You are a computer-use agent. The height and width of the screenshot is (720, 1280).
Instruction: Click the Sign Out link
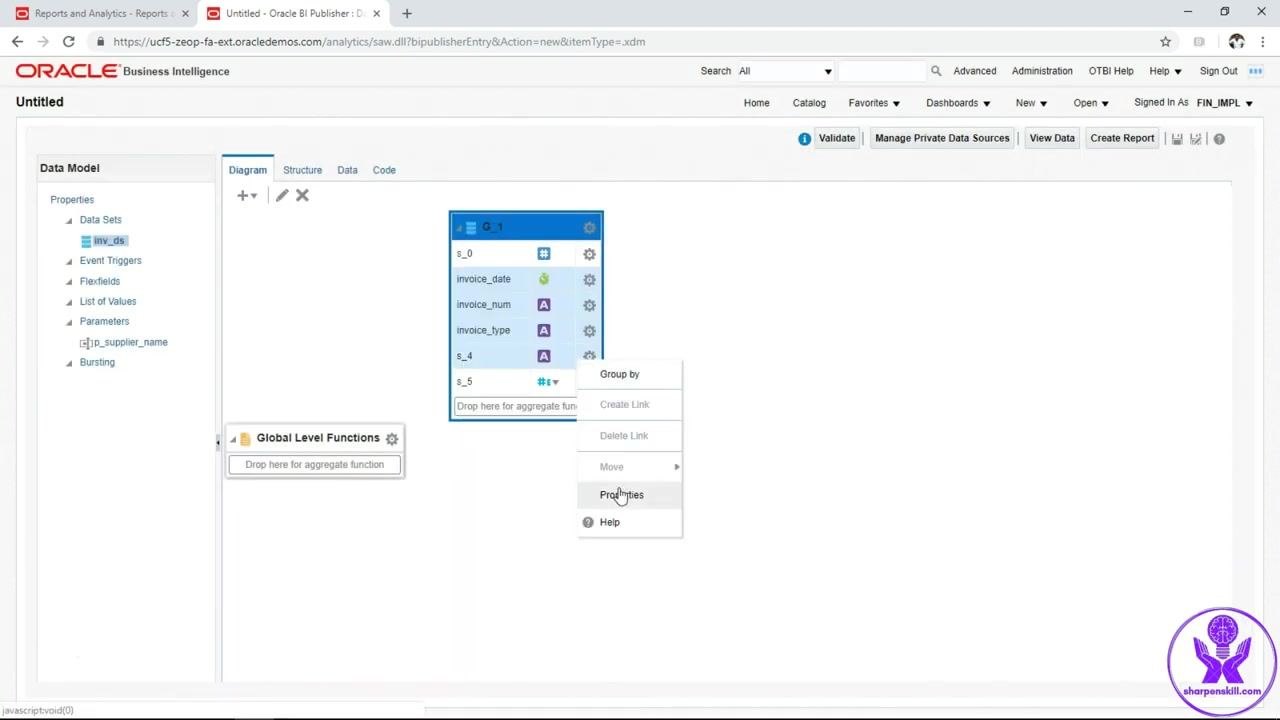pos(1218,71)
